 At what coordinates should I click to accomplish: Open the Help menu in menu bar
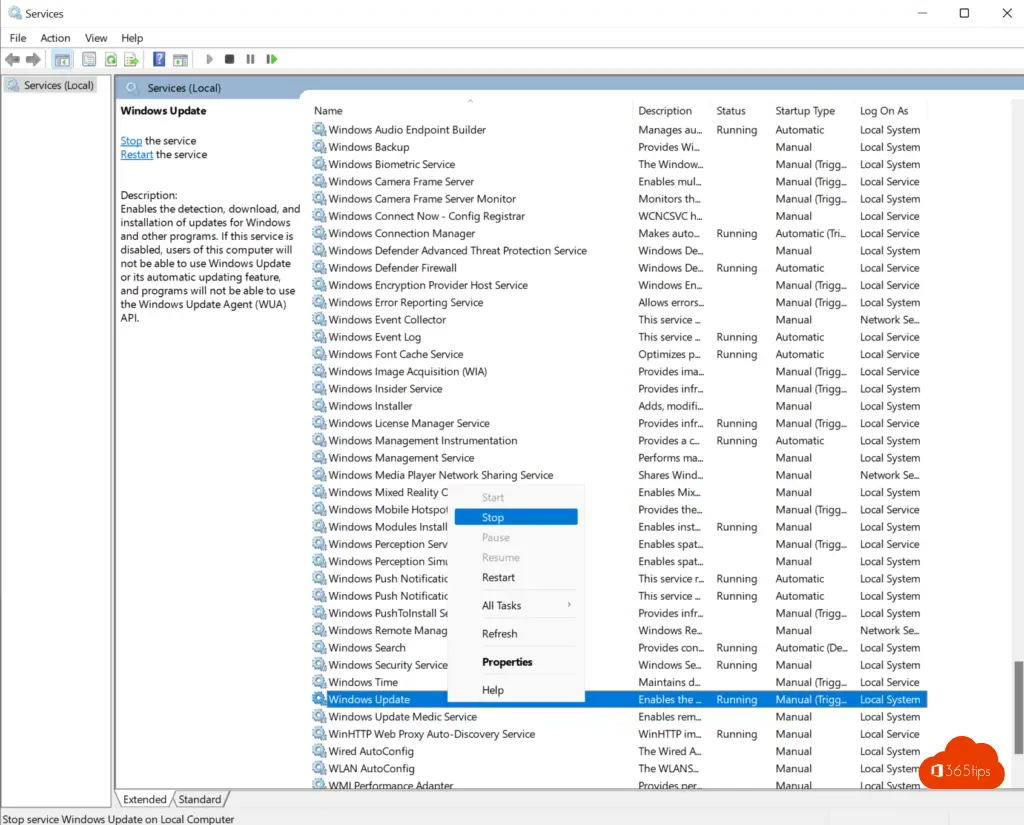pyautogui.click(x=132, y=38)
